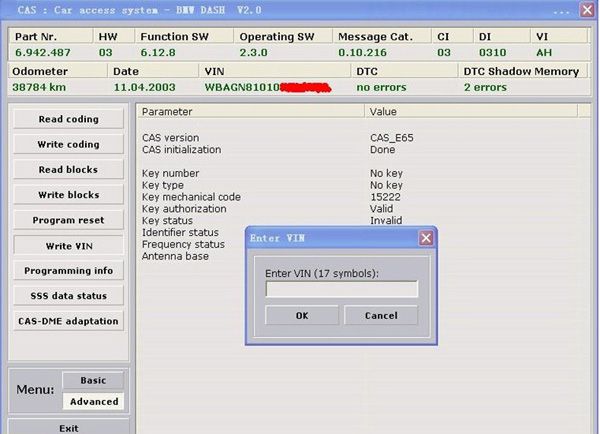600x434 pixels.
Task: Click the Part Nr. value 6.942.487
Action: 43,52
